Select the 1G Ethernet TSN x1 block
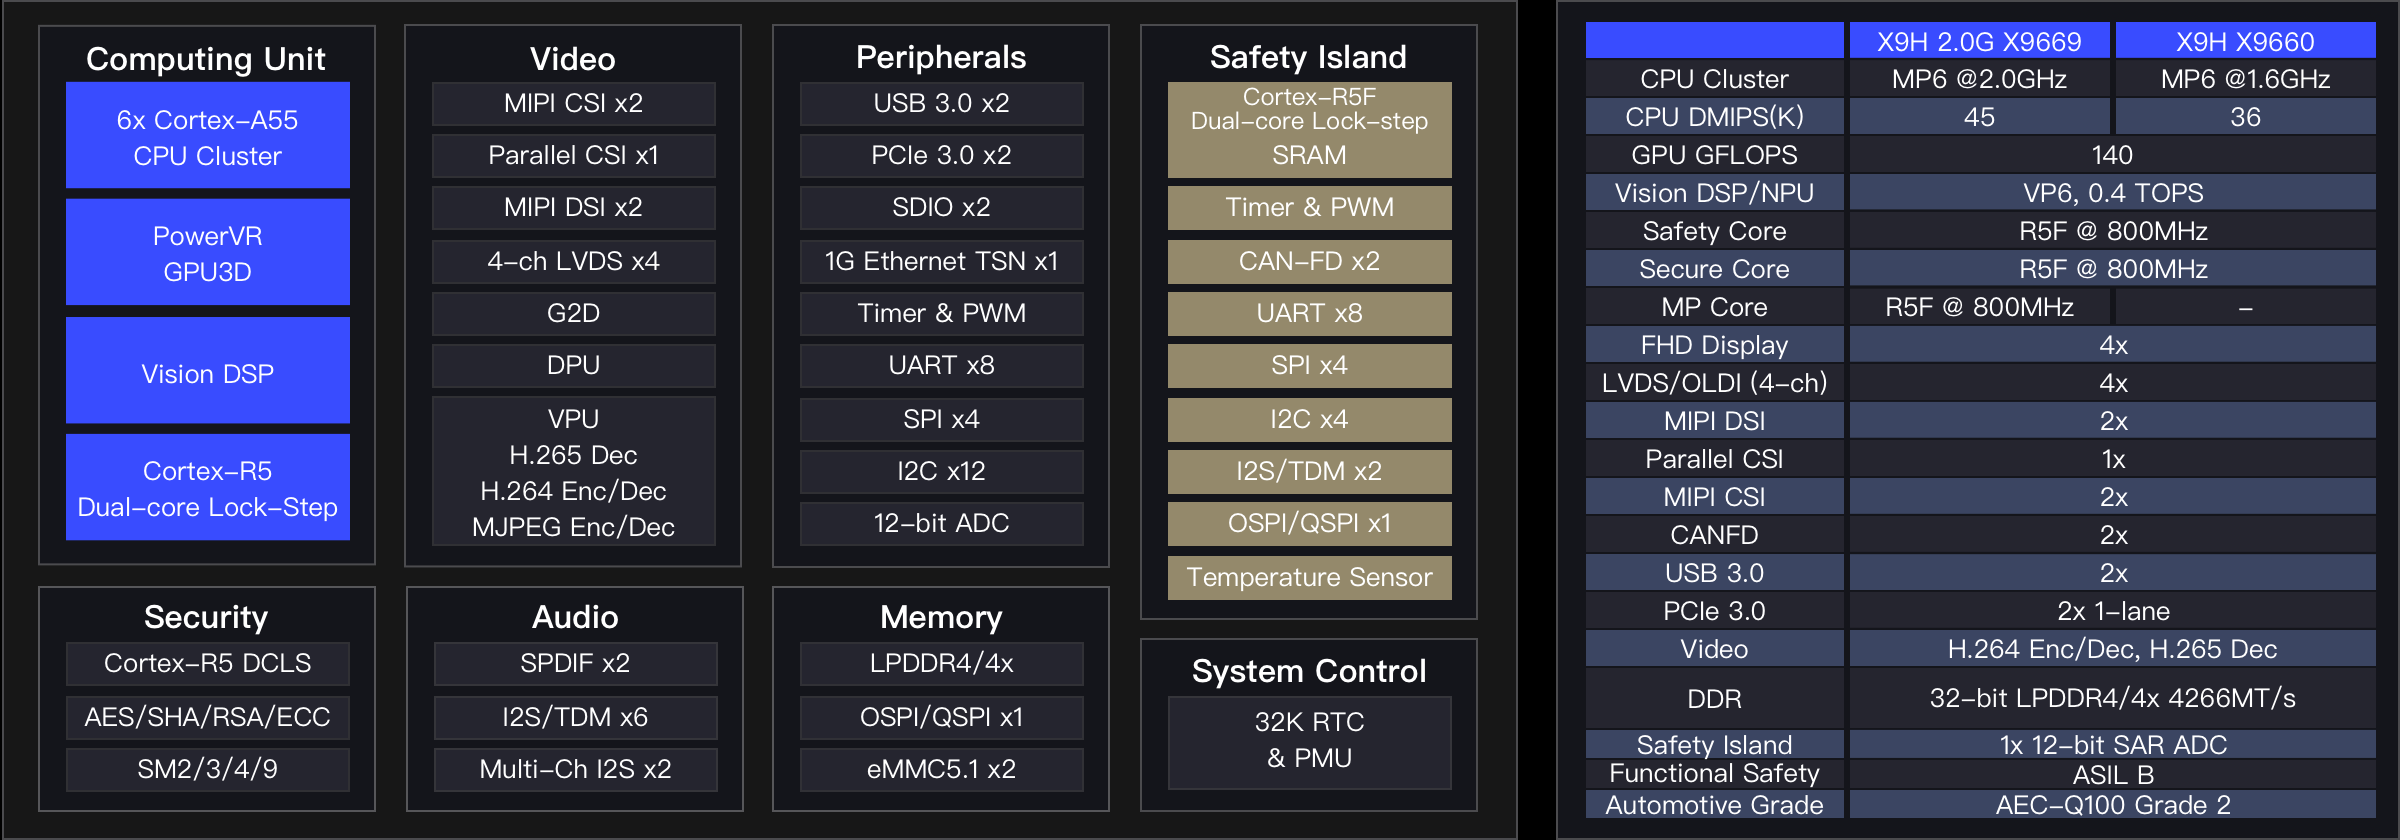The height and width of the screenshot is (840, 2400). (x=941, y=261)
